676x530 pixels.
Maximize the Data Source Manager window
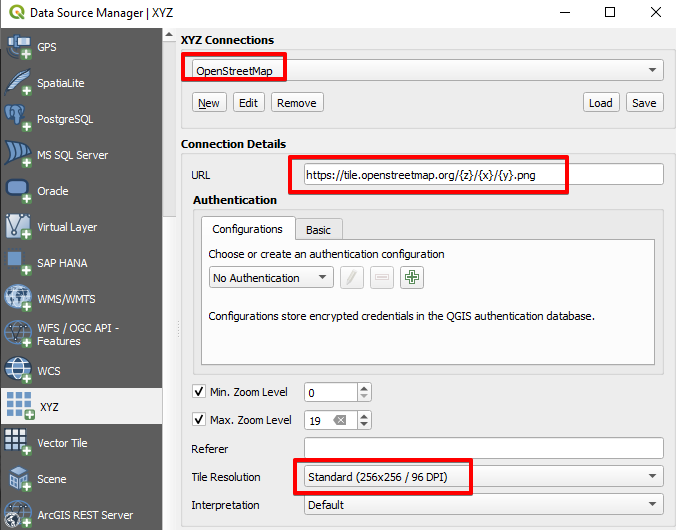pyautogui.click(x=610, y=12)
